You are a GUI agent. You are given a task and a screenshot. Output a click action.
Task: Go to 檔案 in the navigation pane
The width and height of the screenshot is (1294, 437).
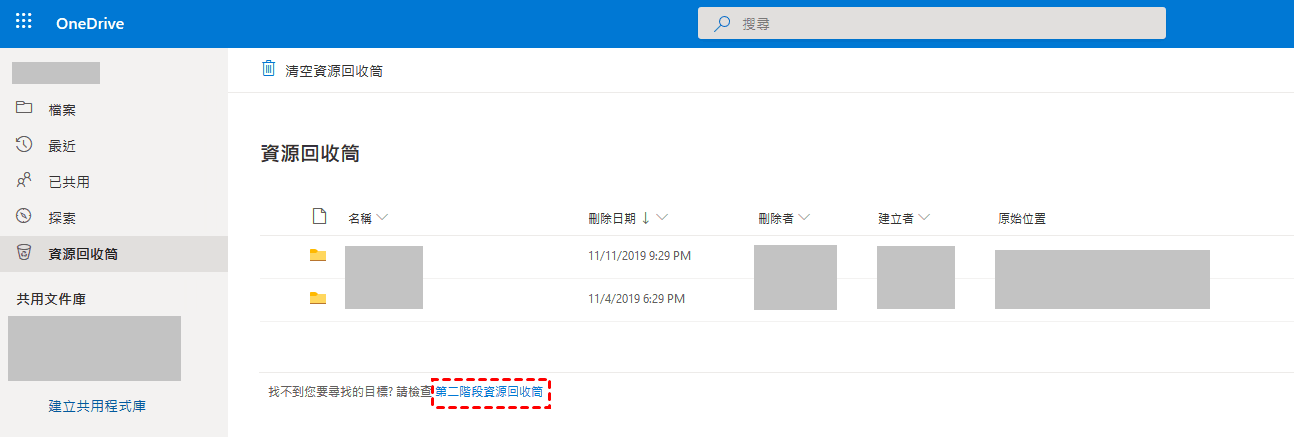(62, 110)
